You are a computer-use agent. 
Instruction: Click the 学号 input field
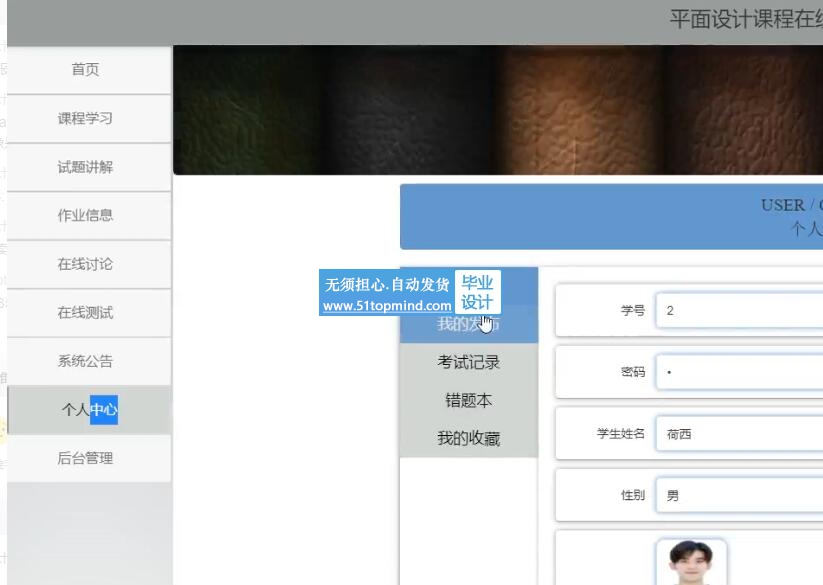pos(740,311)
